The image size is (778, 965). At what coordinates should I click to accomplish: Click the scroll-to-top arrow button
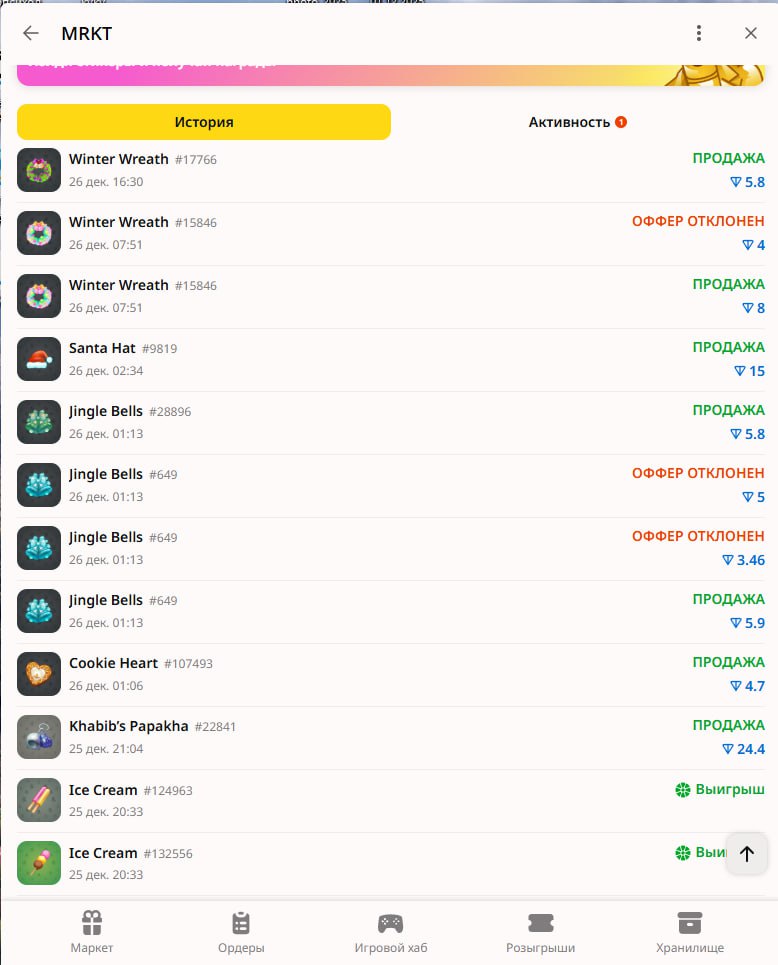[x=747, y=854]
